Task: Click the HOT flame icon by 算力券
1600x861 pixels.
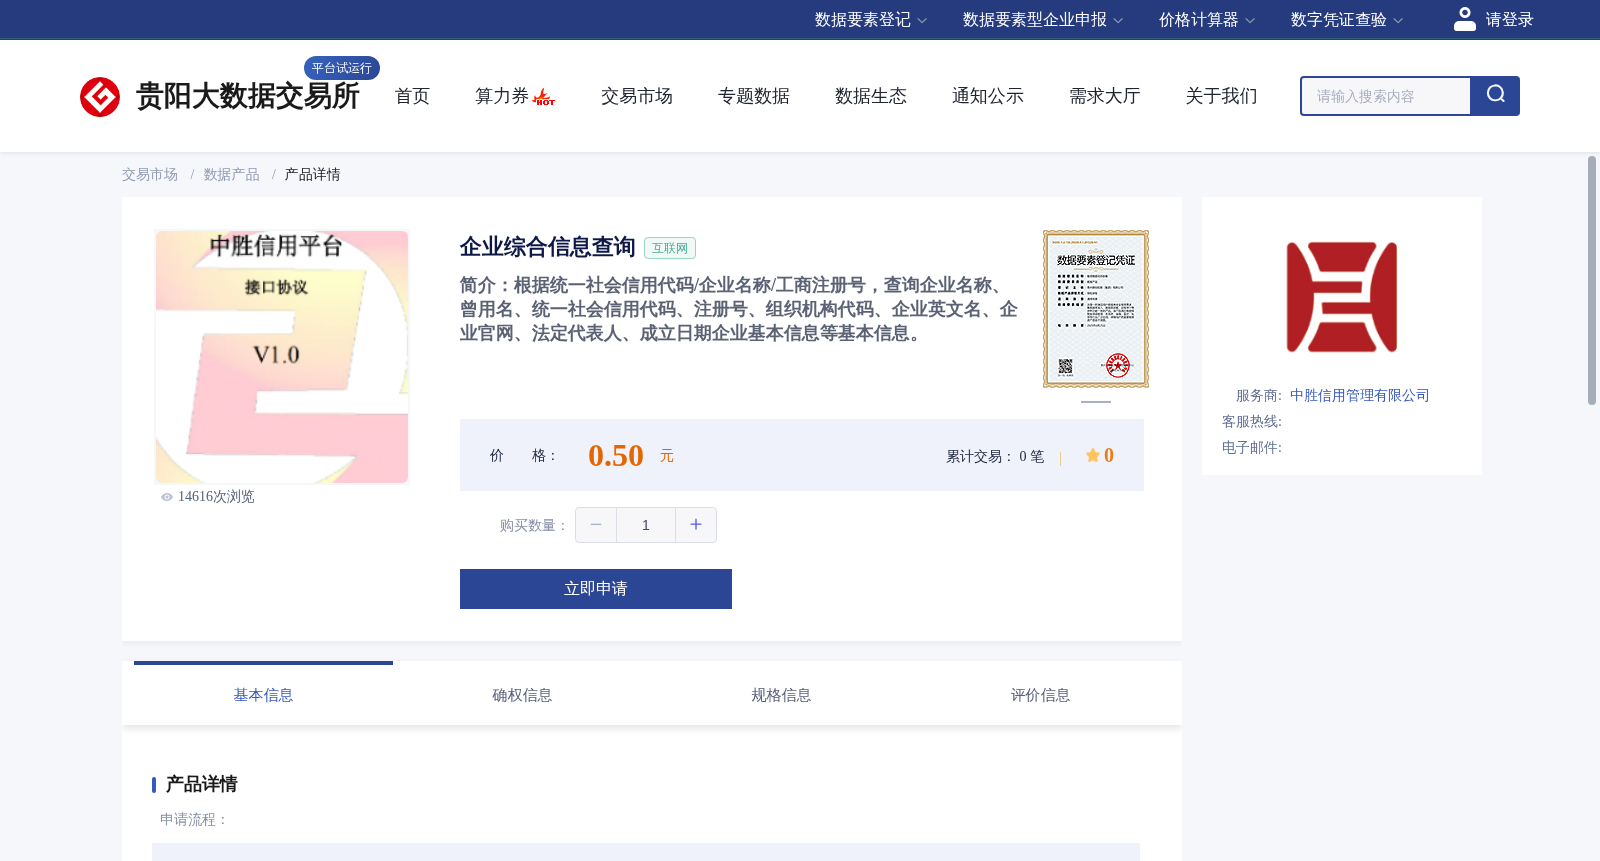Action: pyautogui.click(x=544, y=97)
